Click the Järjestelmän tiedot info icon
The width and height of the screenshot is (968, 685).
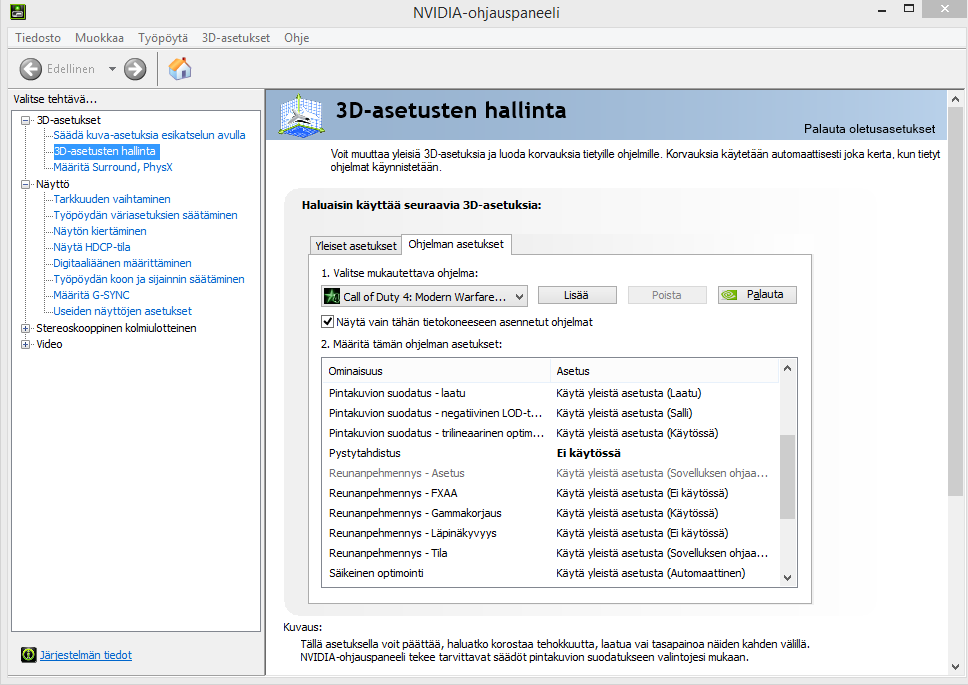[x=28, y=655]
